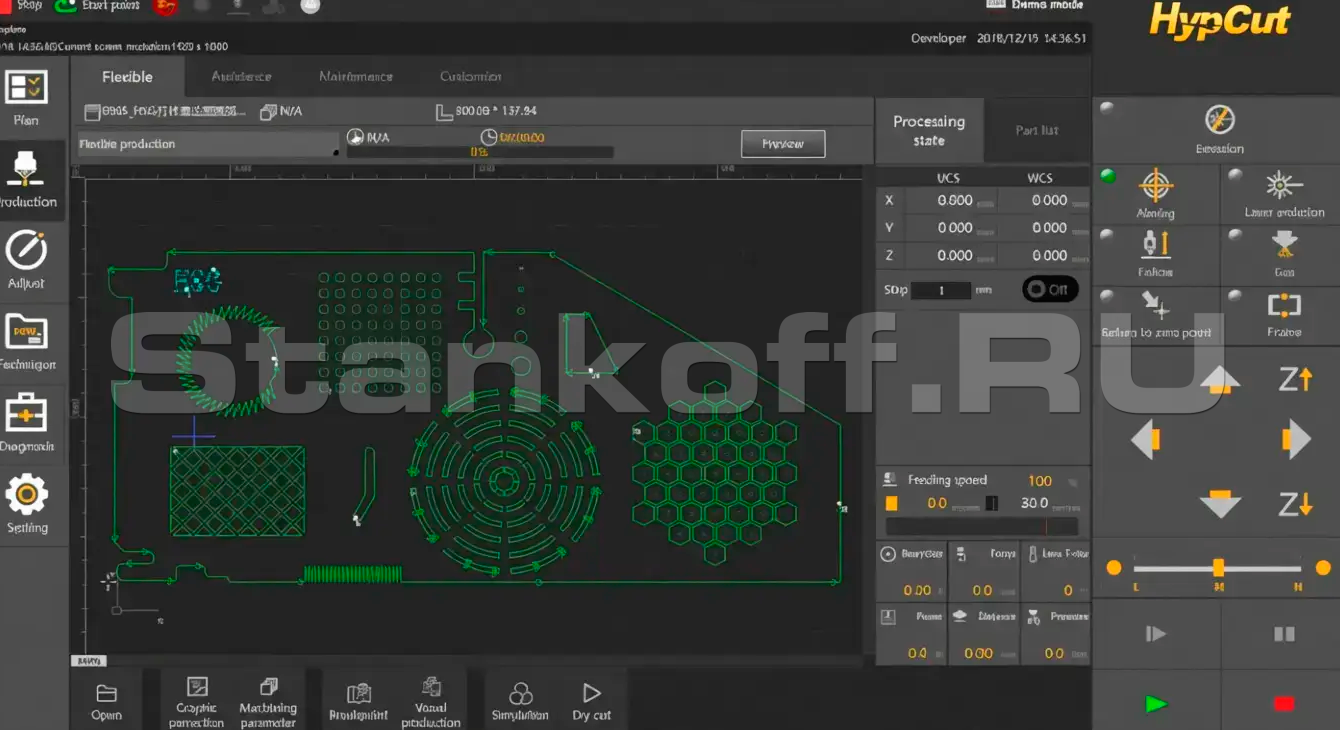
Task: Click the Preview button
Action: pos(782,144)
